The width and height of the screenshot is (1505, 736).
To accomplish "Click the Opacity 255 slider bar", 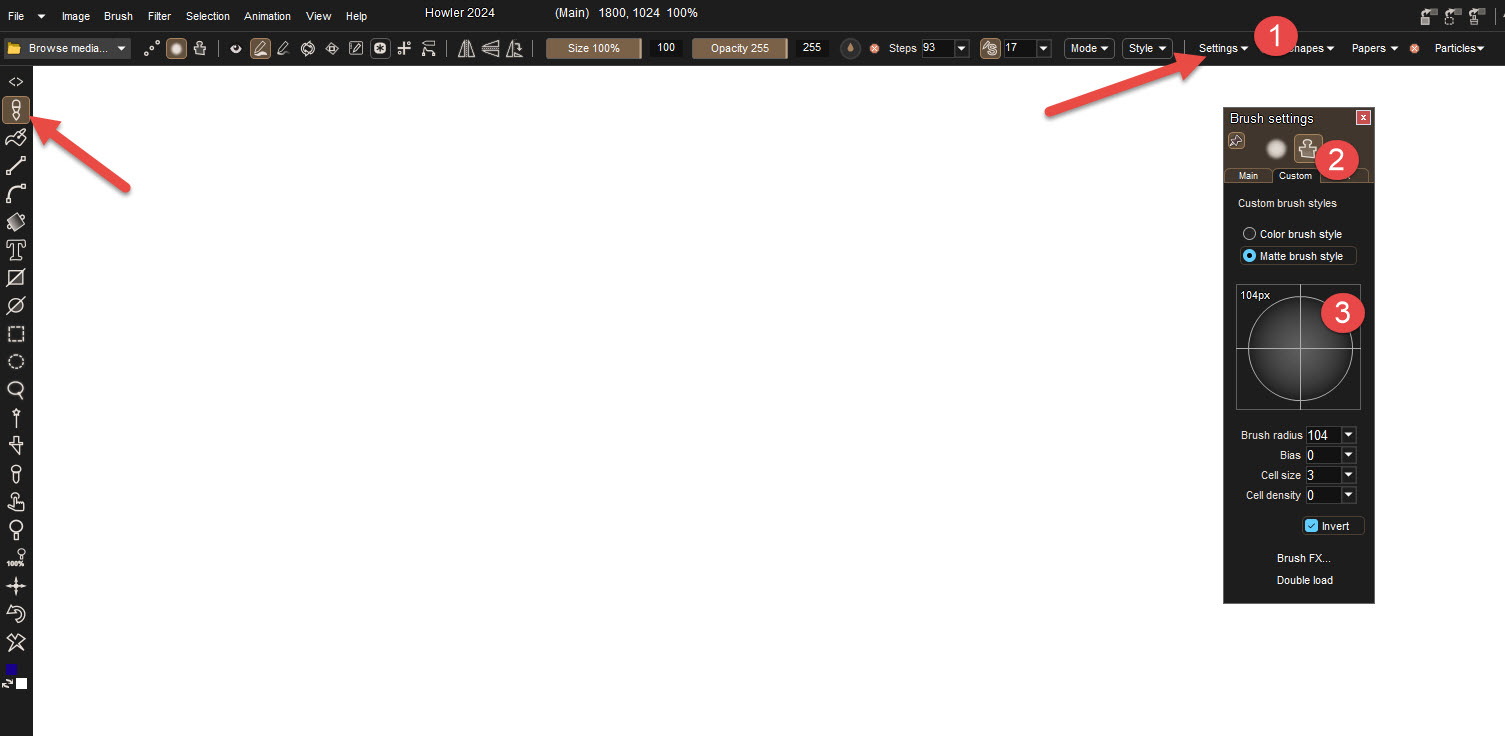I will [739, 48].
